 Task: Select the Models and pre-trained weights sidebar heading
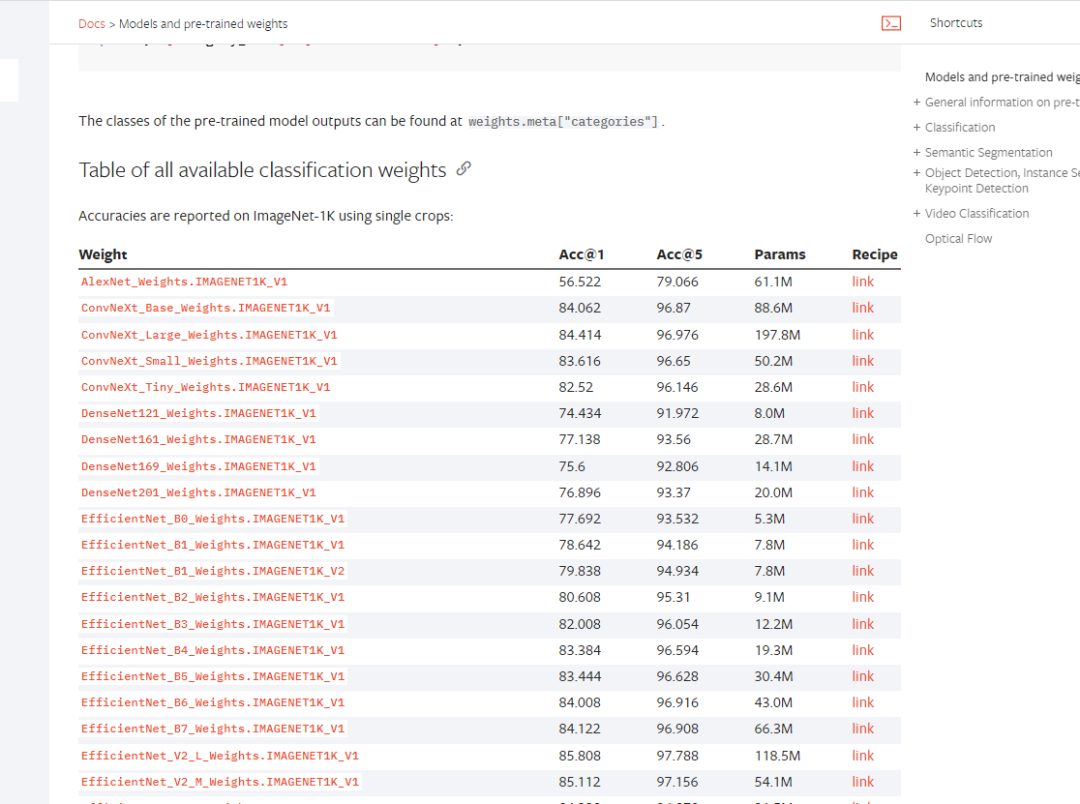pos(1002,77)
